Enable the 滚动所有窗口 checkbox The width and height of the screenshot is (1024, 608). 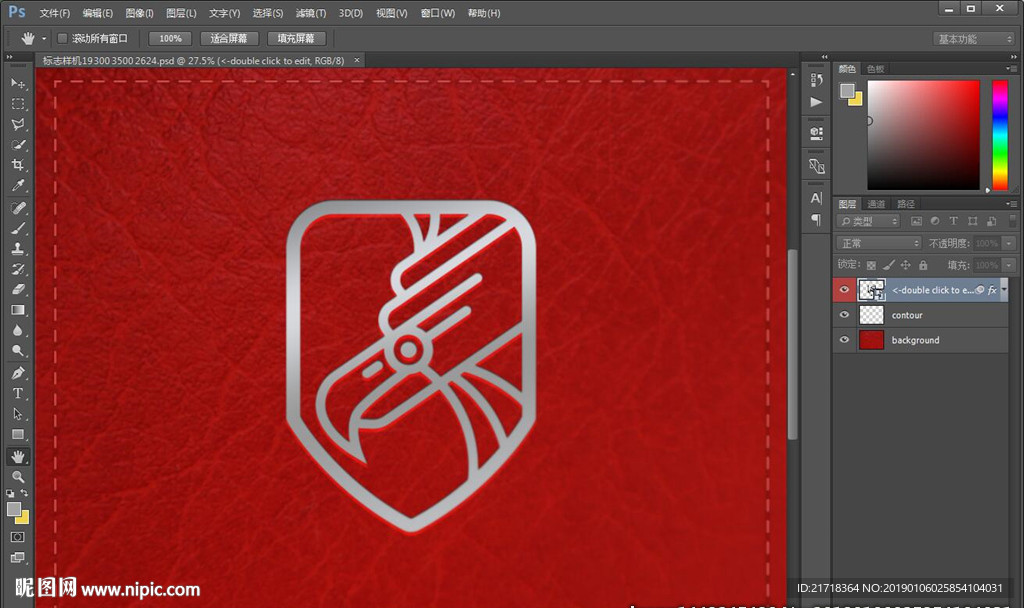[x=62, y=39]
